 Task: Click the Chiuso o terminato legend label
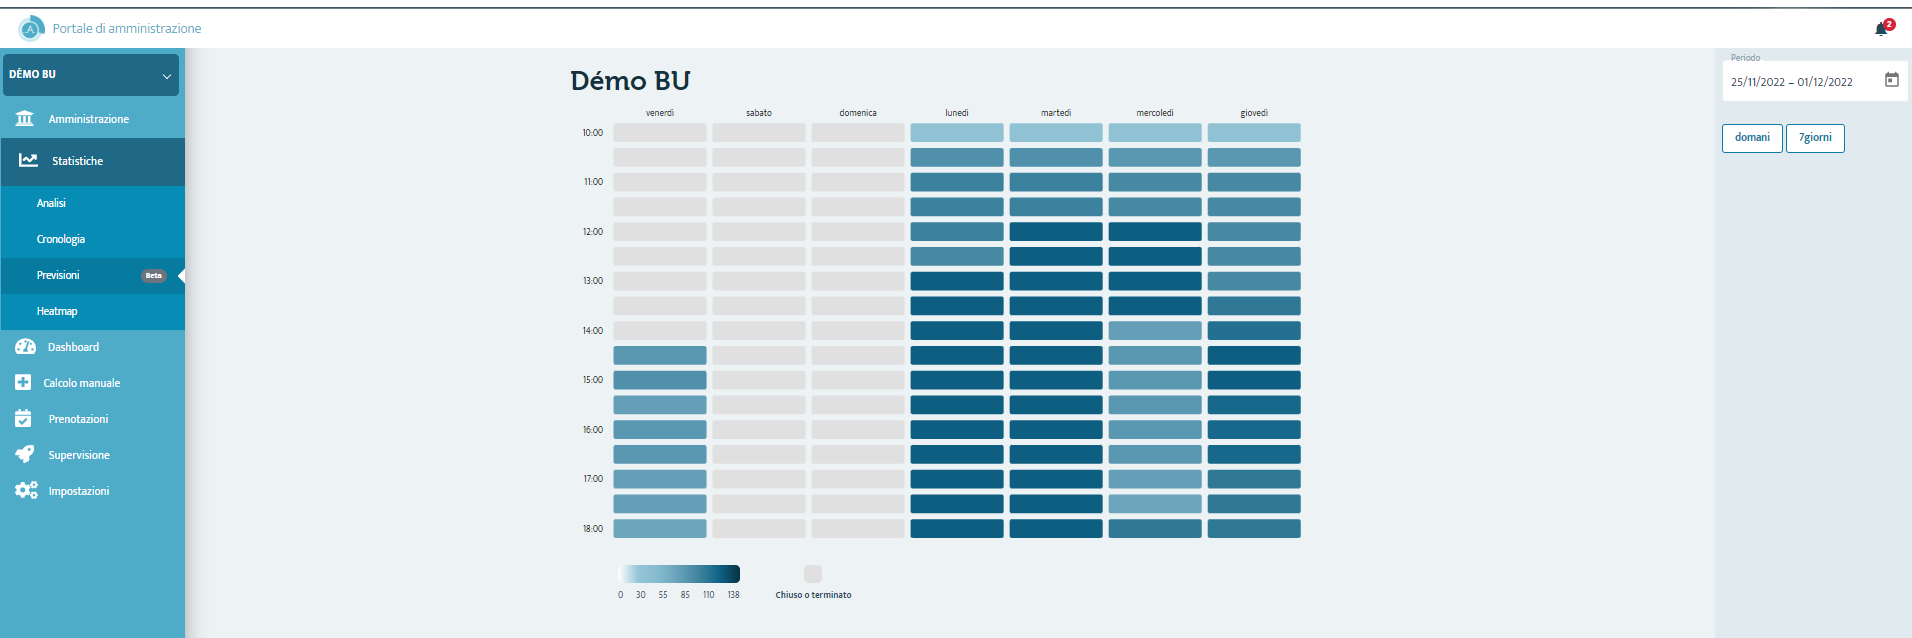[813, 595]
